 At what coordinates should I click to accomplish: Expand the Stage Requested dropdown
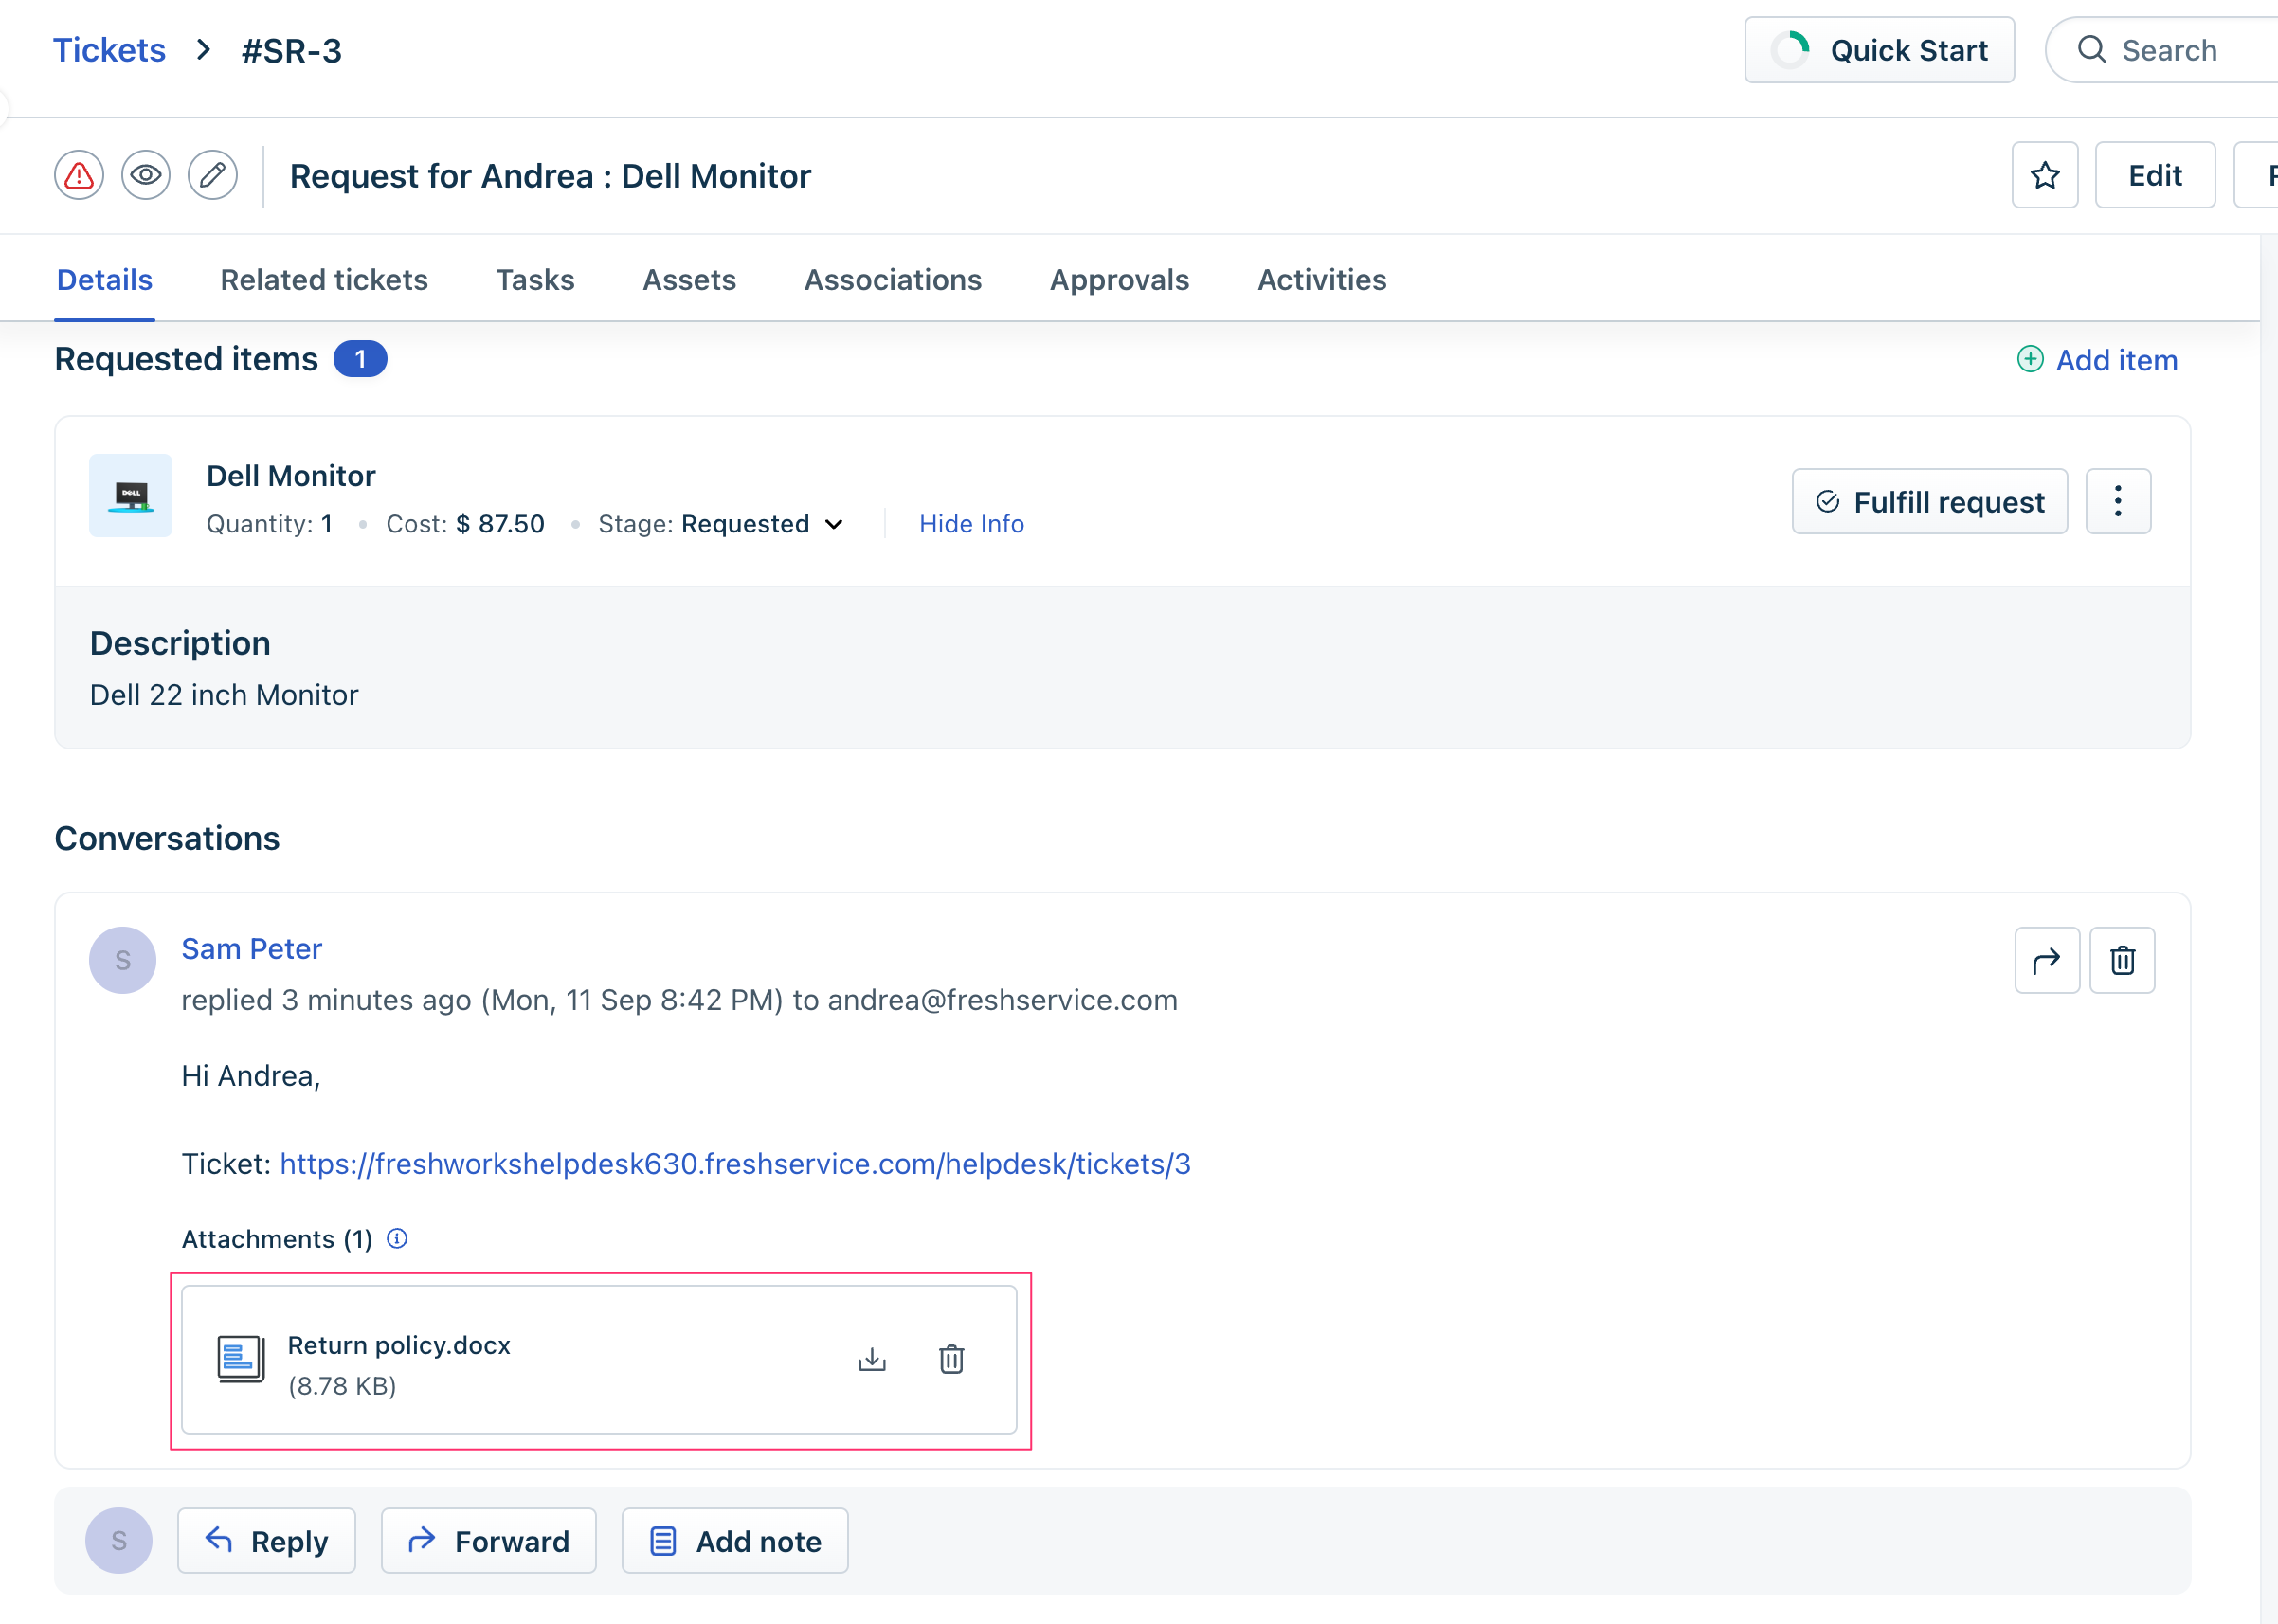[x=762, y=524]
